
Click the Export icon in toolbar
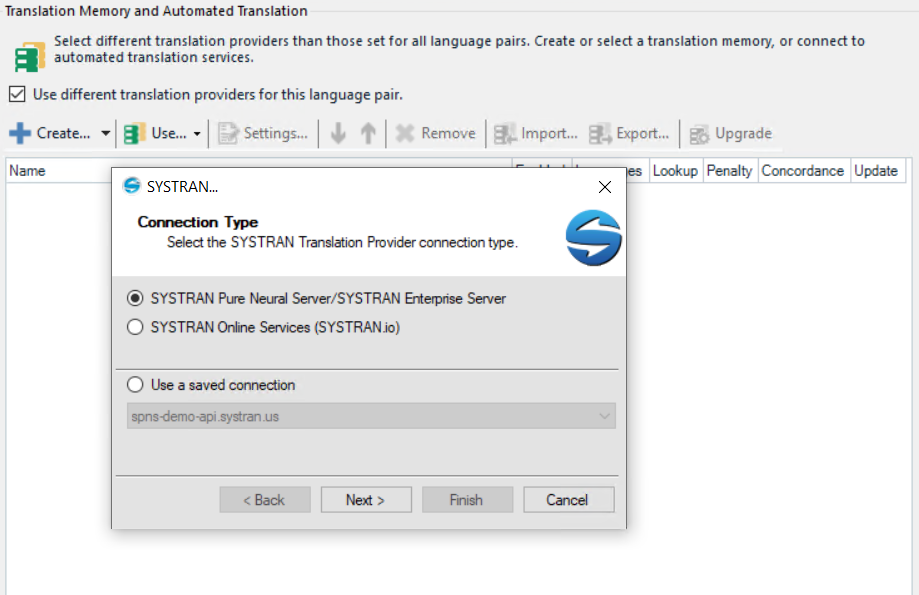[600, 133]
